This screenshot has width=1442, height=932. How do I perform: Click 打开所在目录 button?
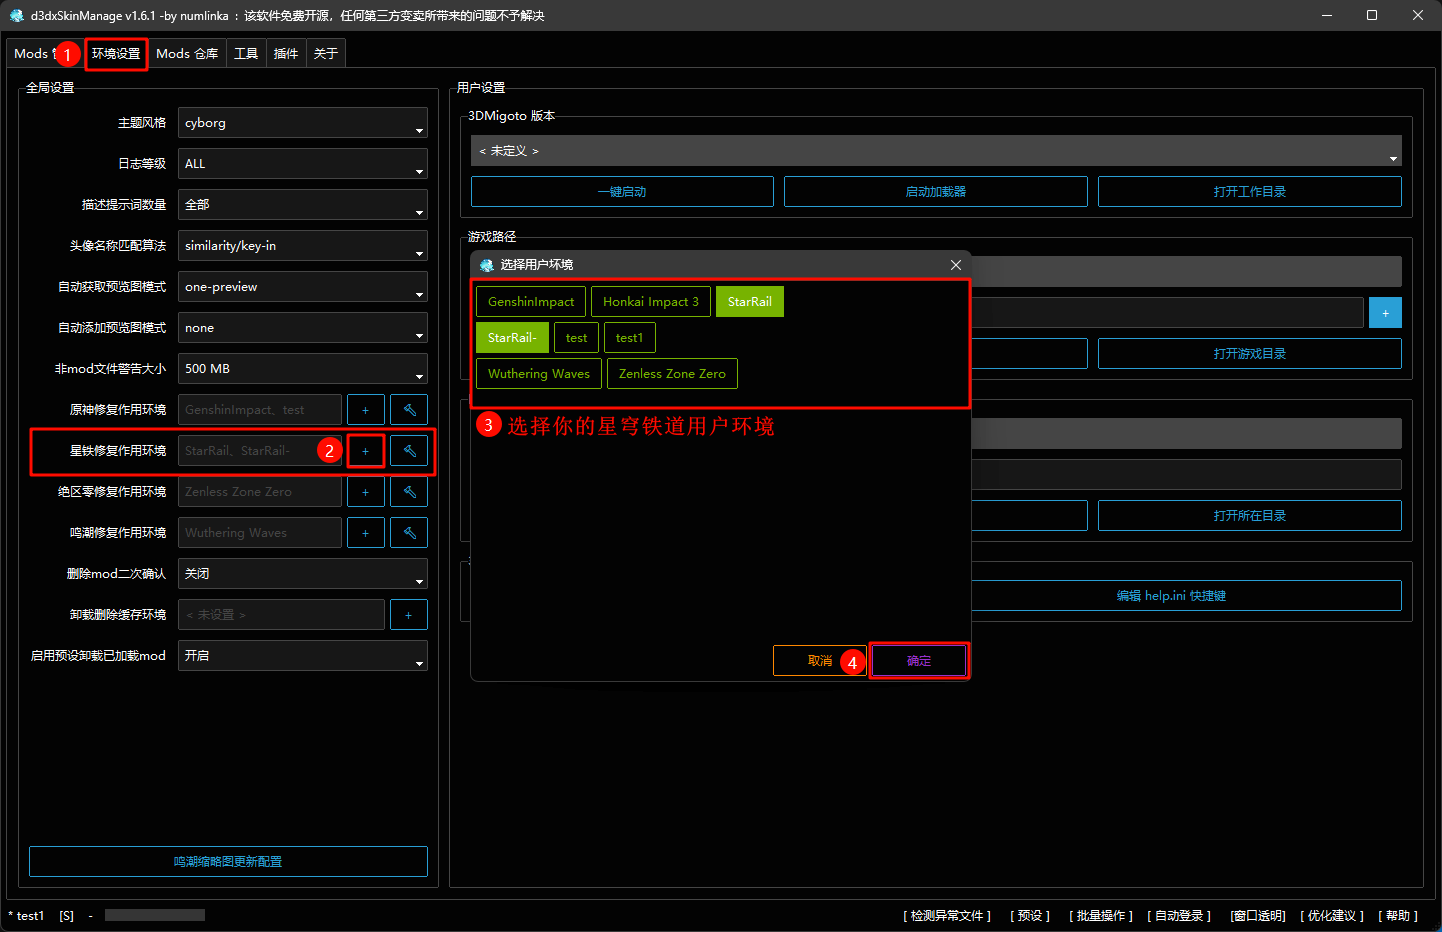tap(1250, 516)
